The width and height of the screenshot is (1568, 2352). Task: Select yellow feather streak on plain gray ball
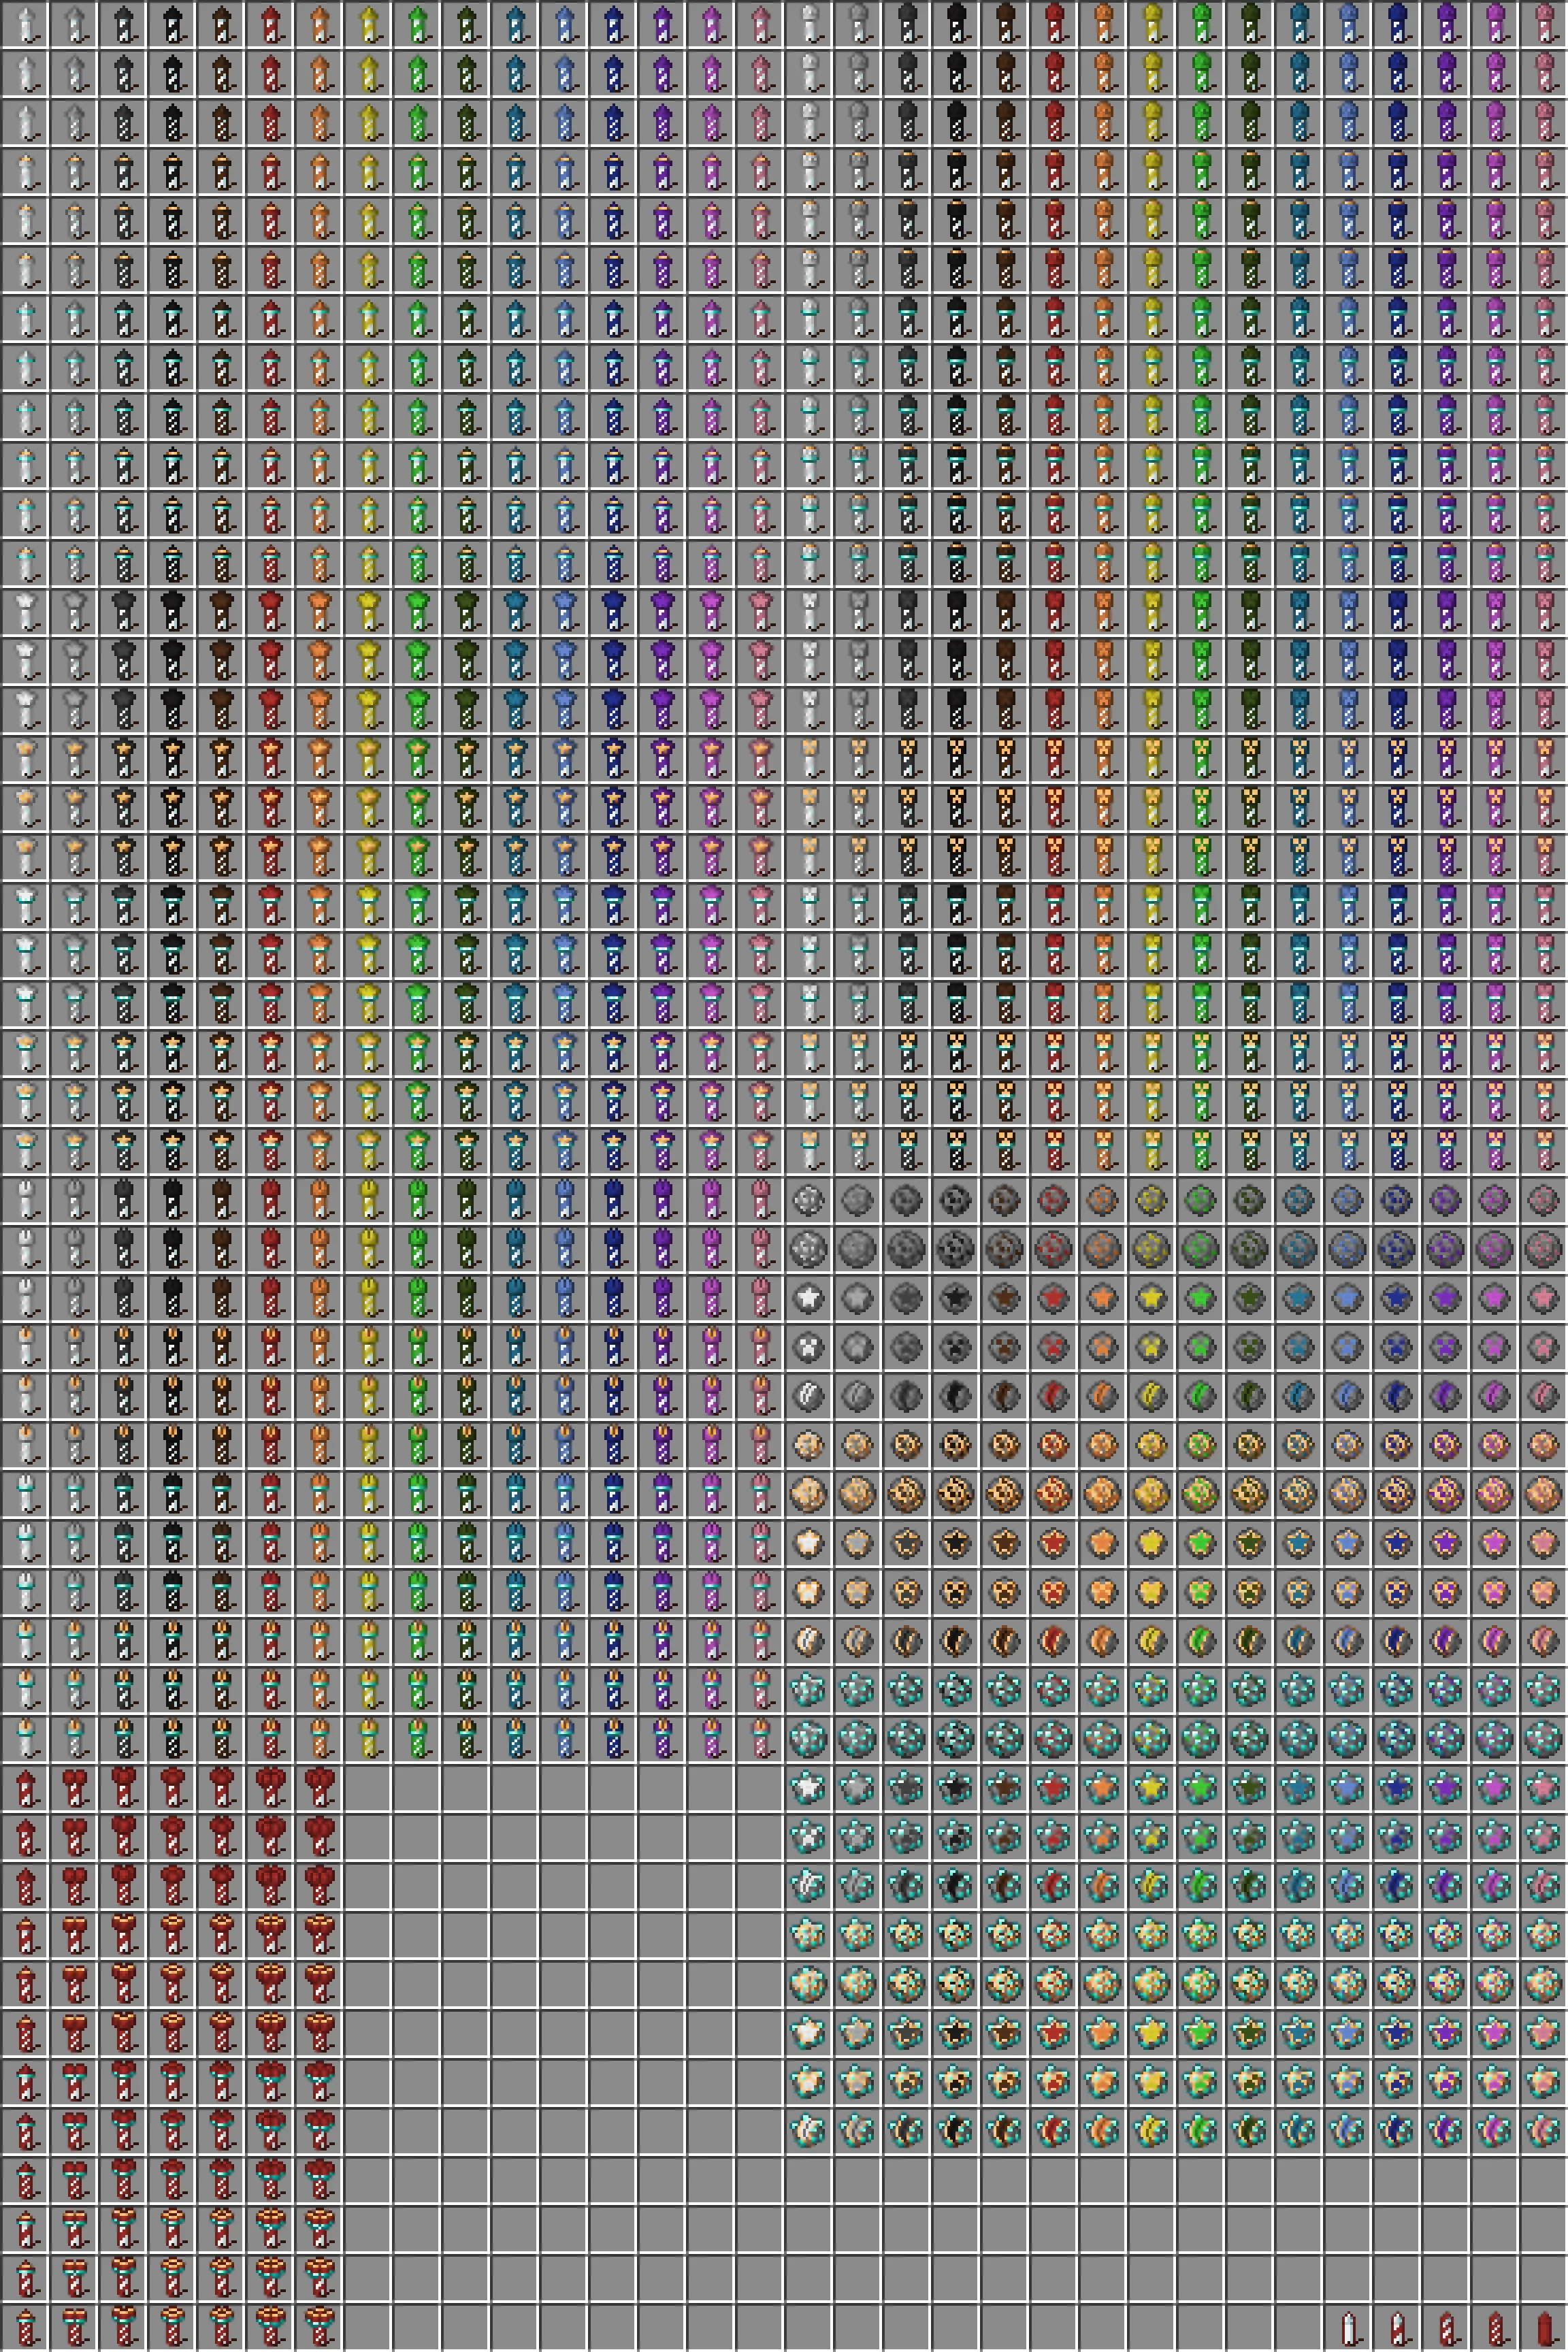click(x=1151, y=1396)
